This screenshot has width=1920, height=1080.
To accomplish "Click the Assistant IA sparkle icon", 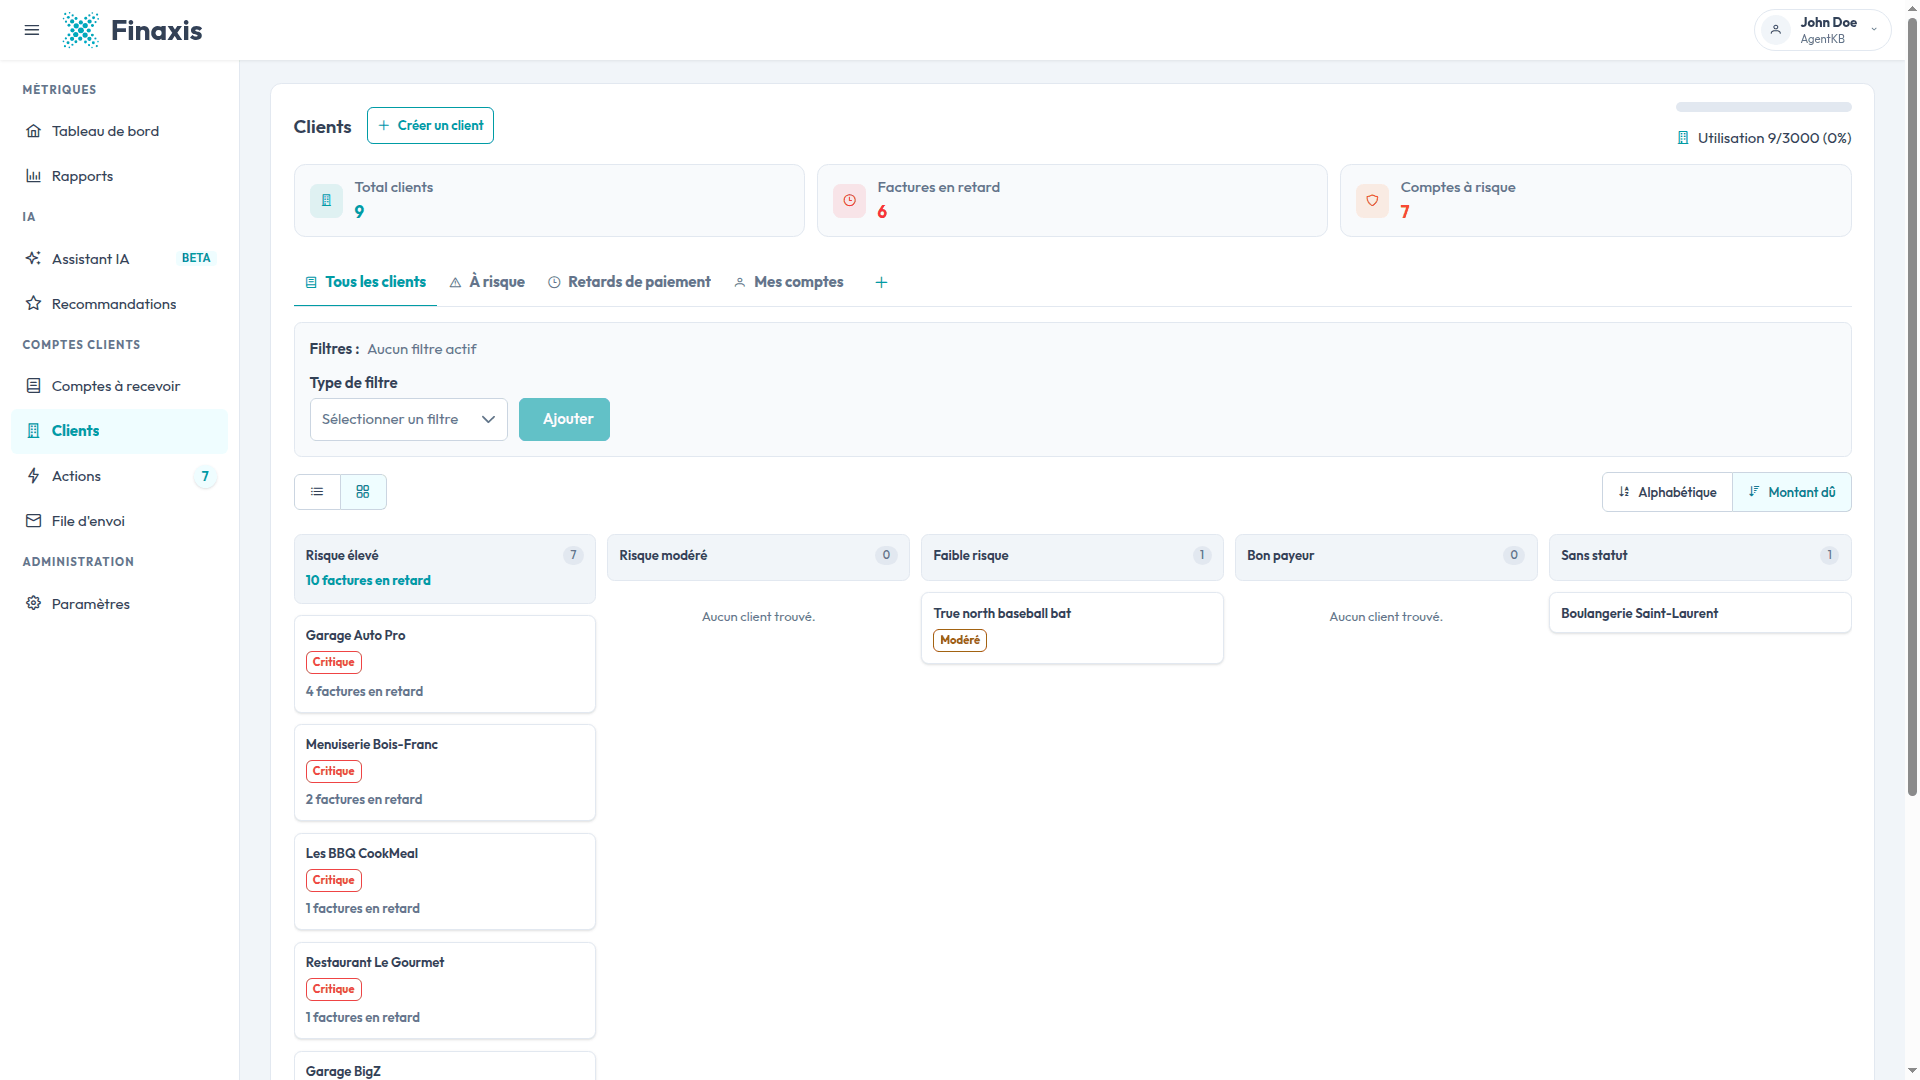I will point(33,258).
